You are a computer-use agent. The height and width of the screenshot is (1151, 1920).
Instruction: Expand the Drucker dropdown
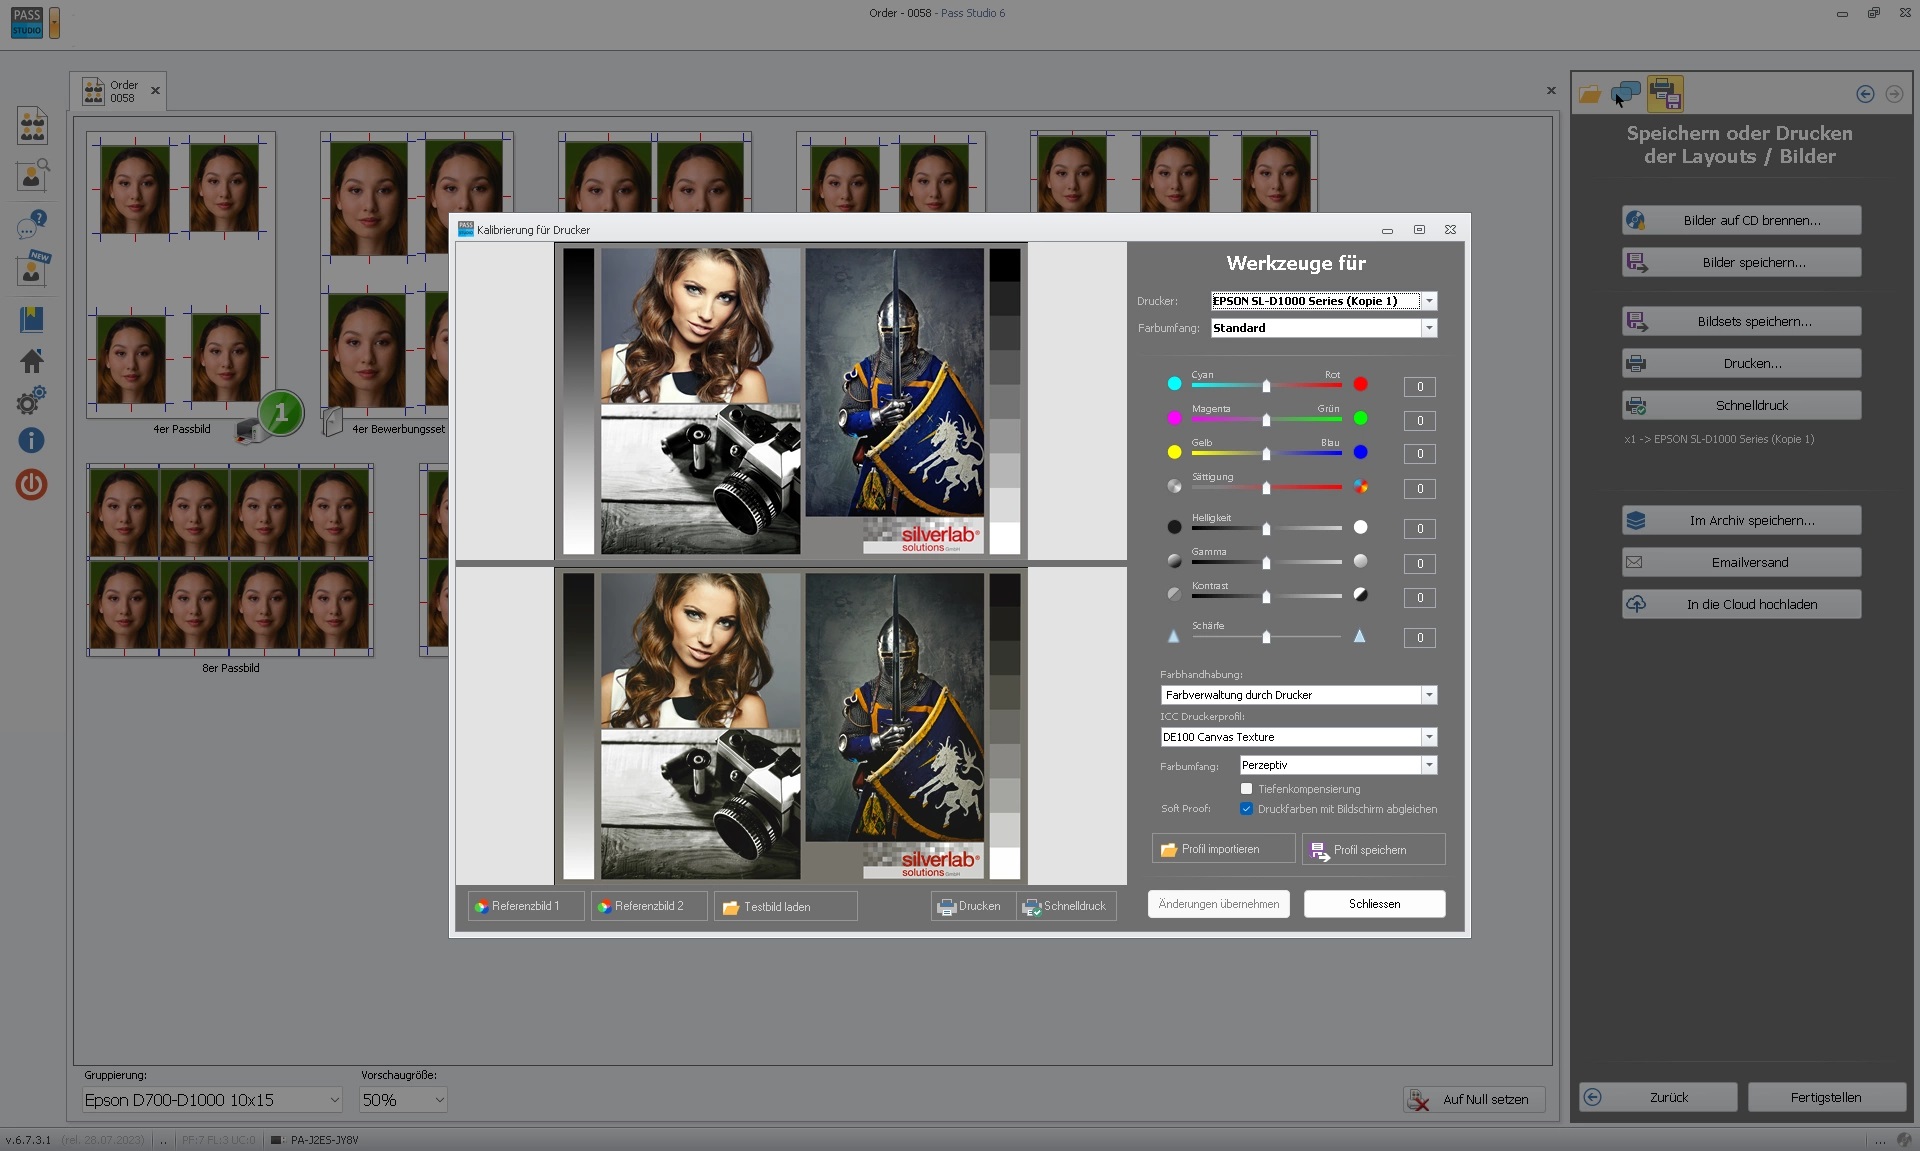(x=1429, y=301)
